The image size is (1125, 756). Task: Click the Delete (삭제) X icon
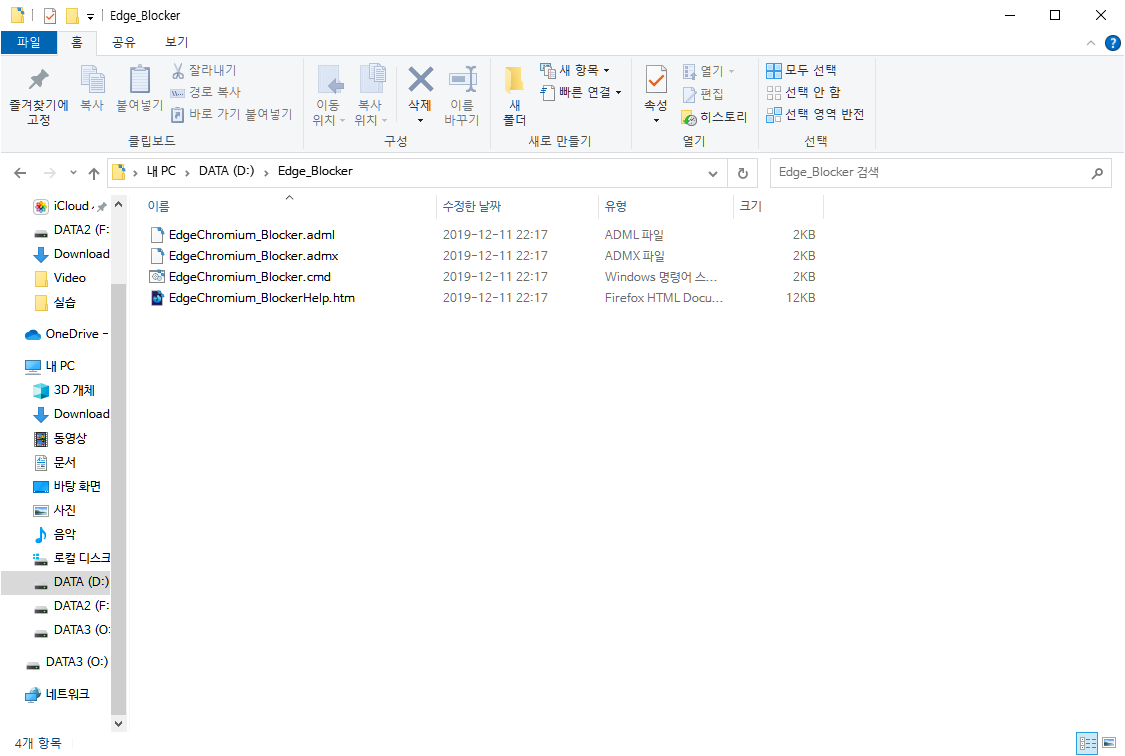click(420, 80)
